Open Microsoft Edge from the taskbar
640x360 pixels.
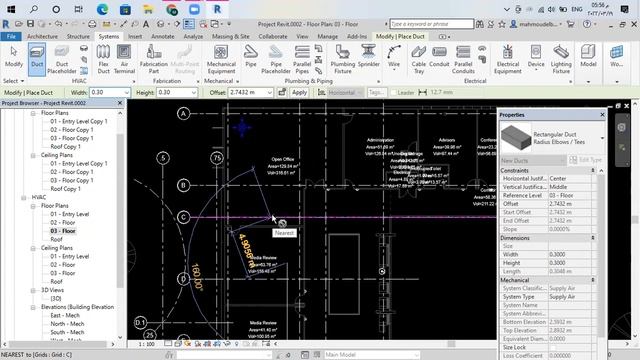[x=102, y=9]
